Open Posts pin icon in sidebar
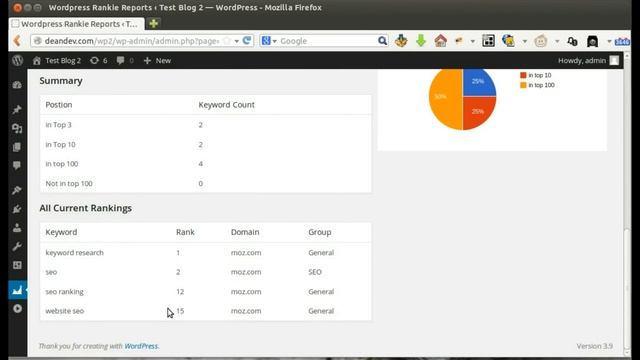The height and width of the screenshot is (360, 640). pyautogui.click(x=17, y=109)
